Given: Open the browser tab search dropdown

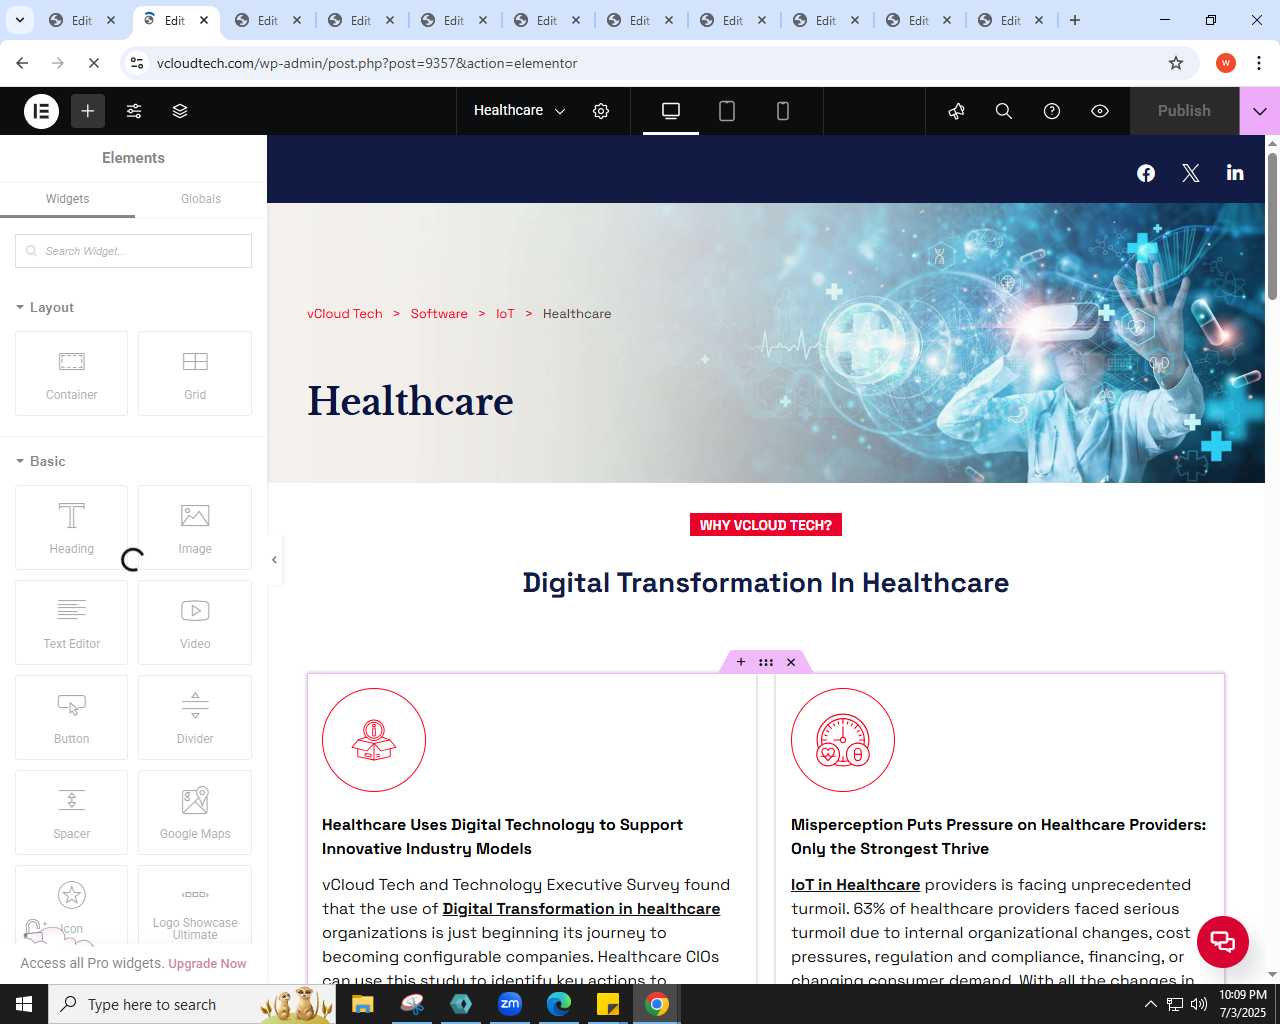Looking at the screenshot, I should [x=20, y=20].
